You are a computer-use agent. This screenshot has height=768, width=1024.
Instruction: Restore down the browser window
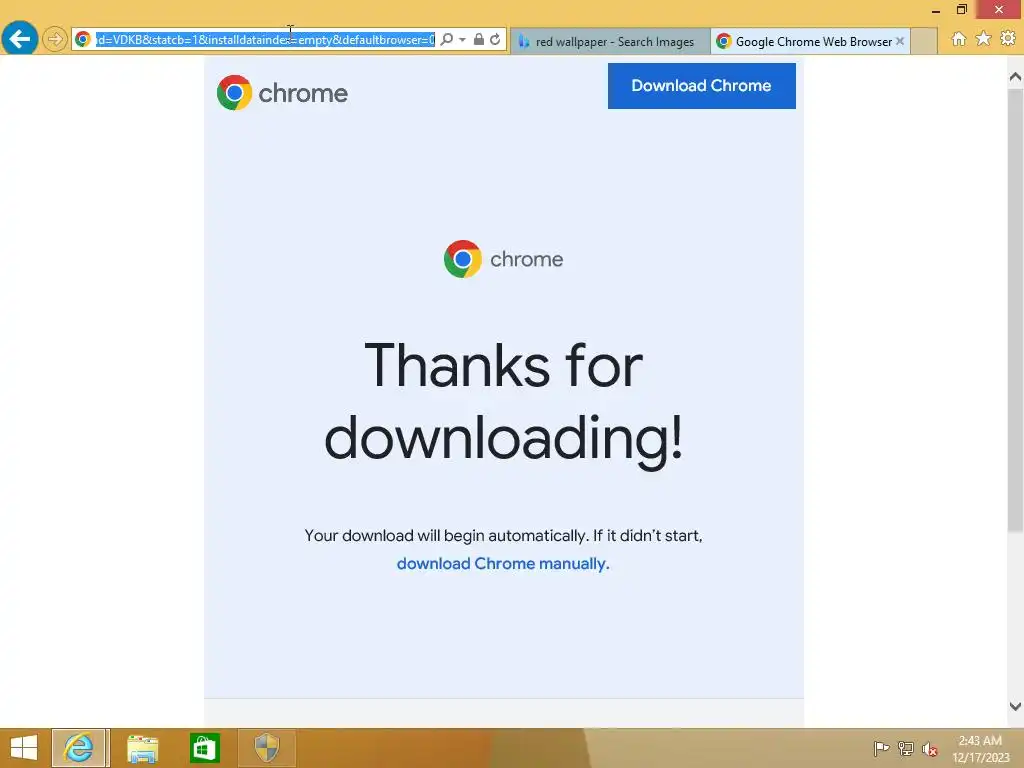961,9
